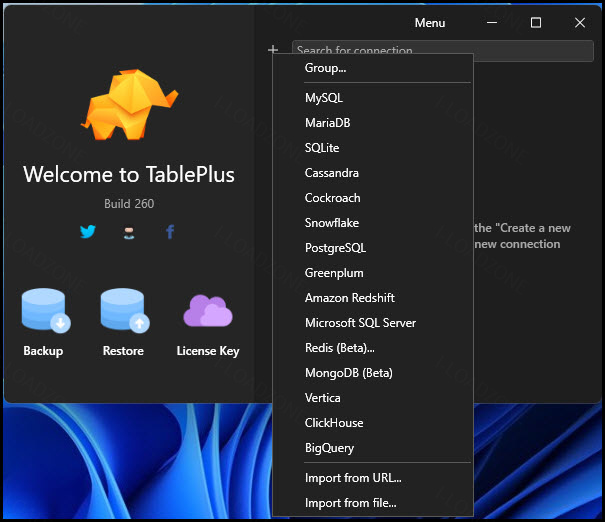Focus the Search for connection field

[x=443, y=51]
